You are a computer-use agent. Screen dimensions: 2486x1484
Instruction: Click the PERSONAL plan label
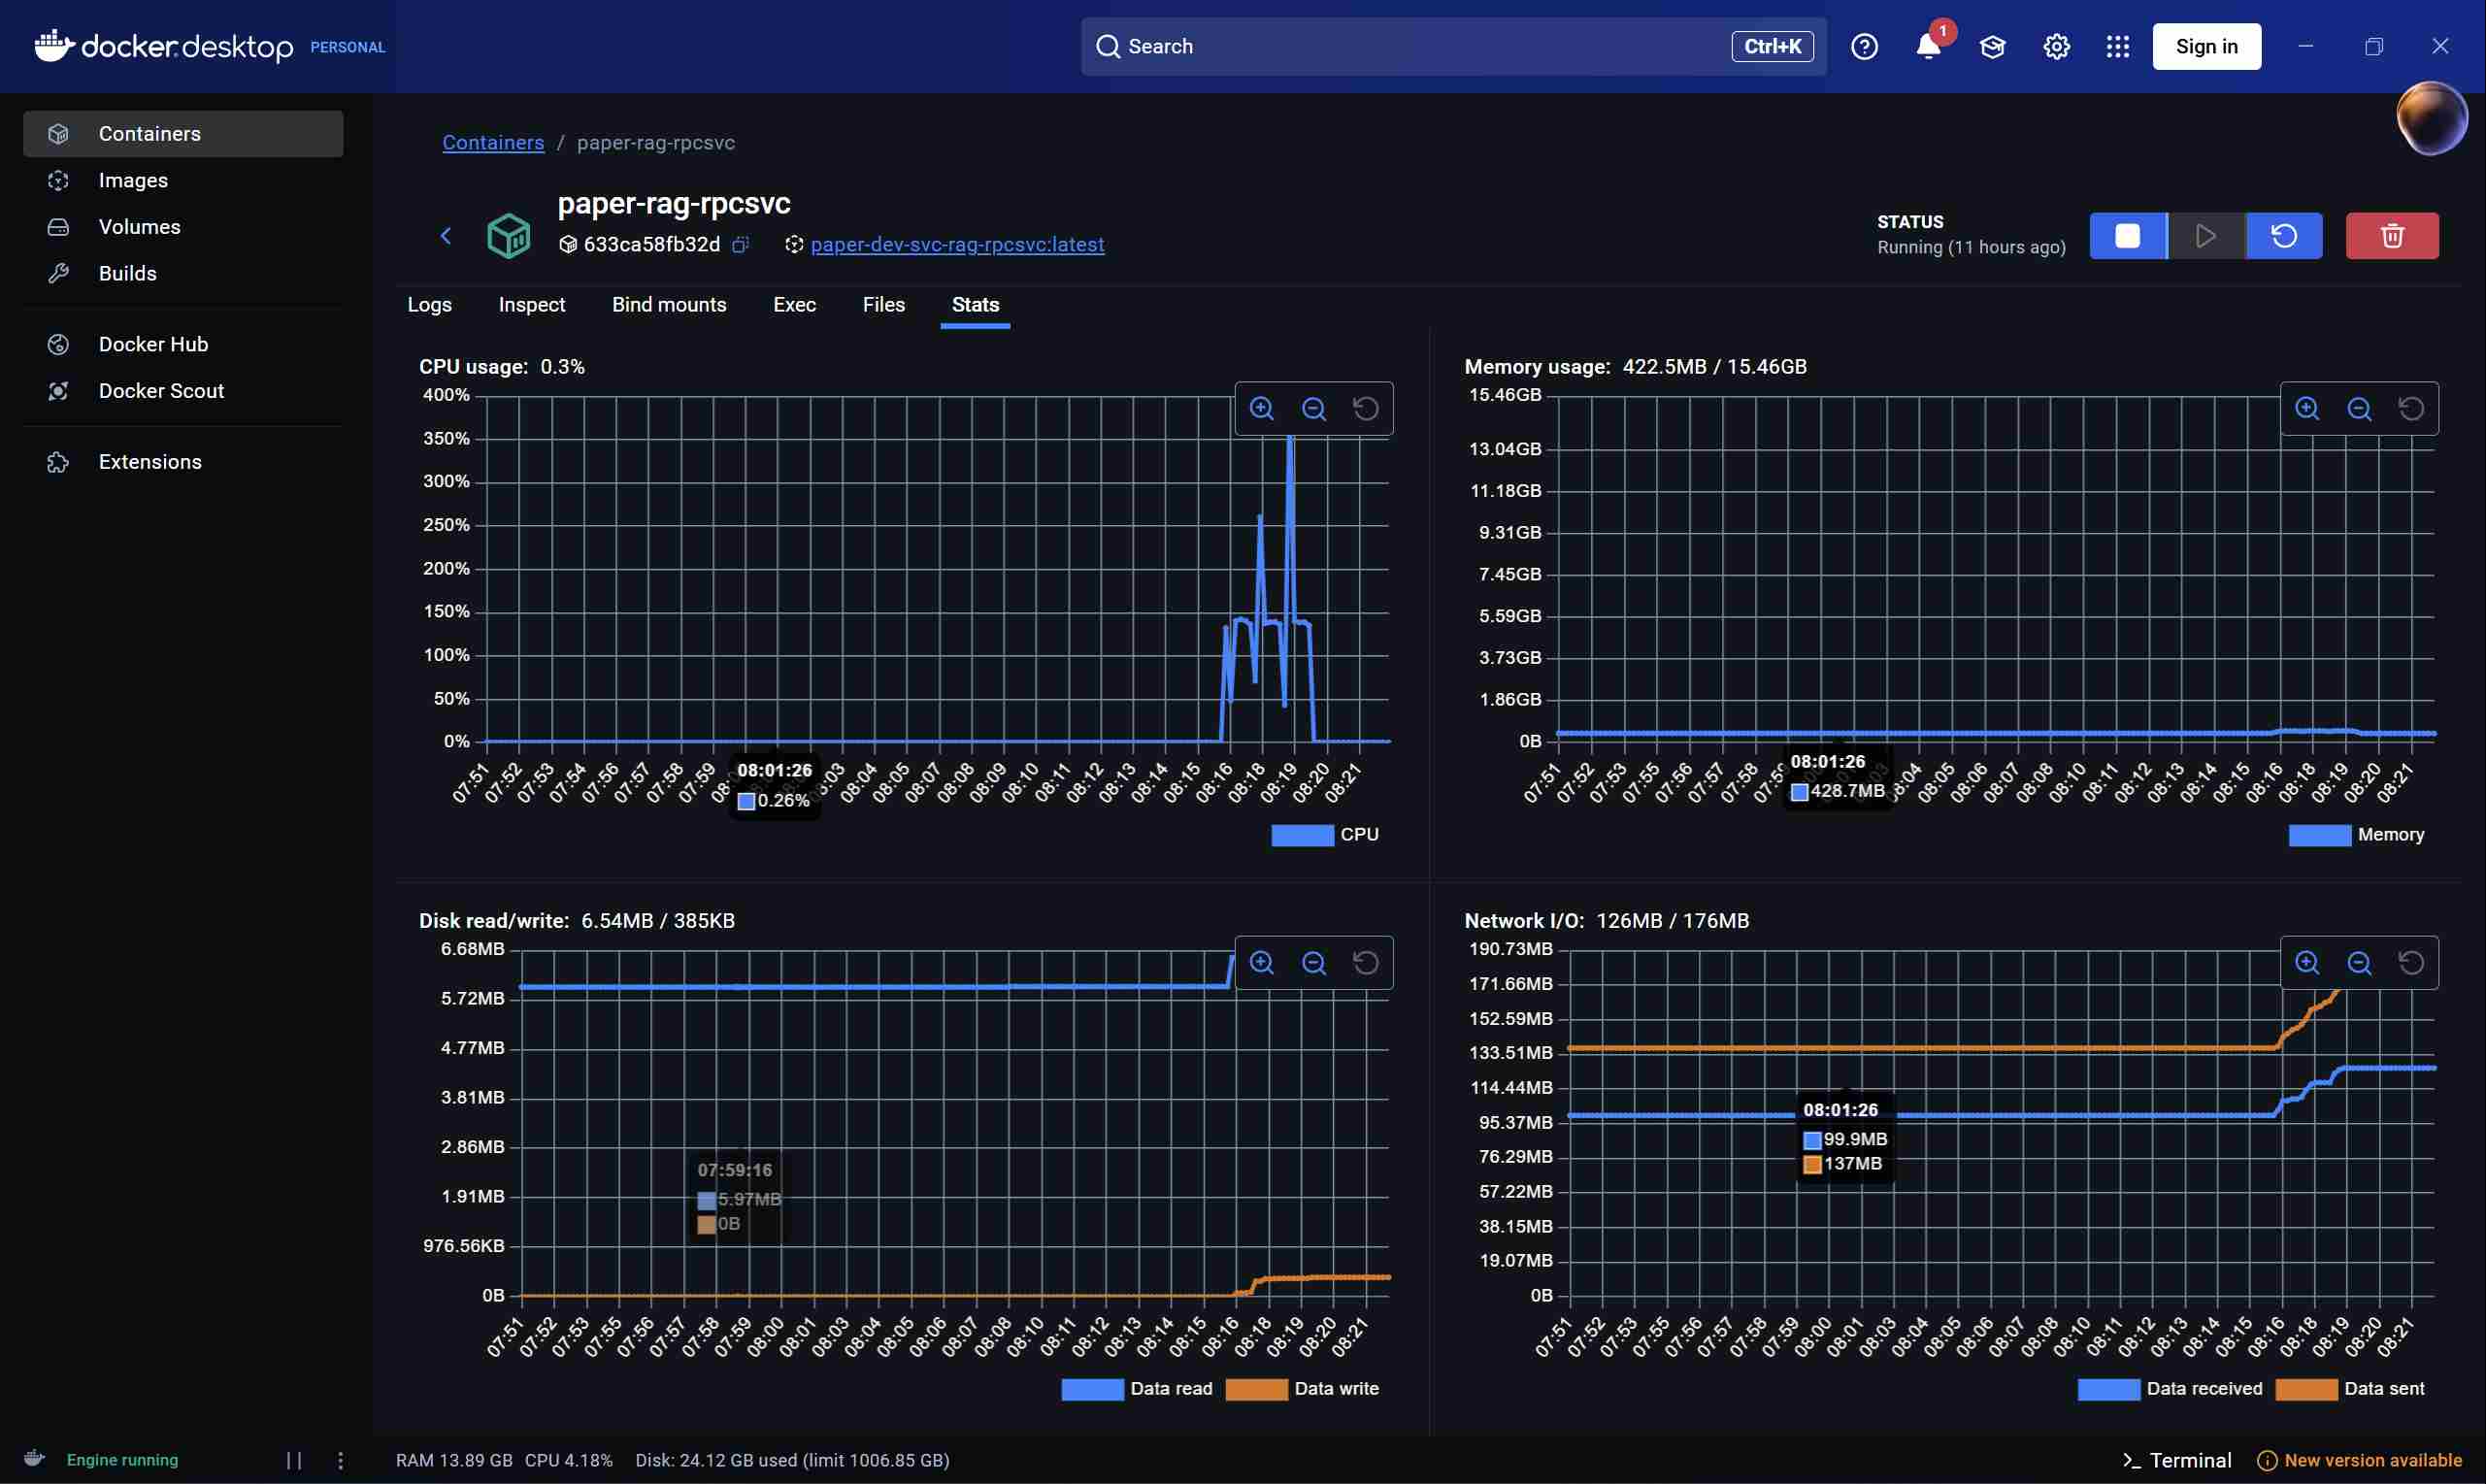[347, 47]
